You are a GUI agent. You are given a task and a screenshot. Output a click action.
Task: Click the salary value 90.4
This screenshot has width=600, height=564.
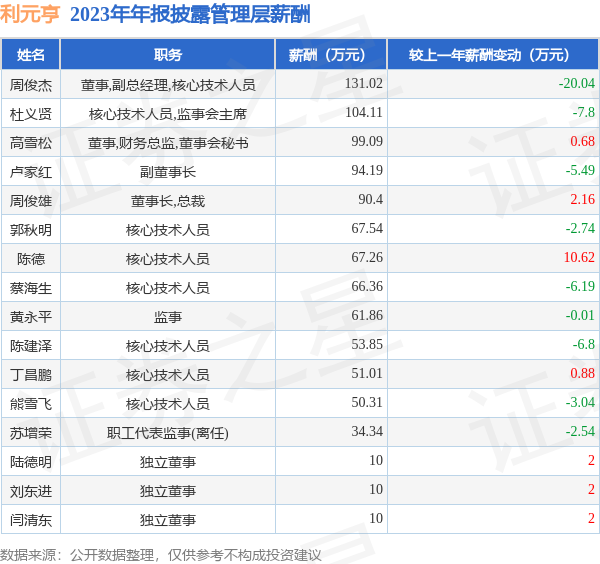[370, 199]
